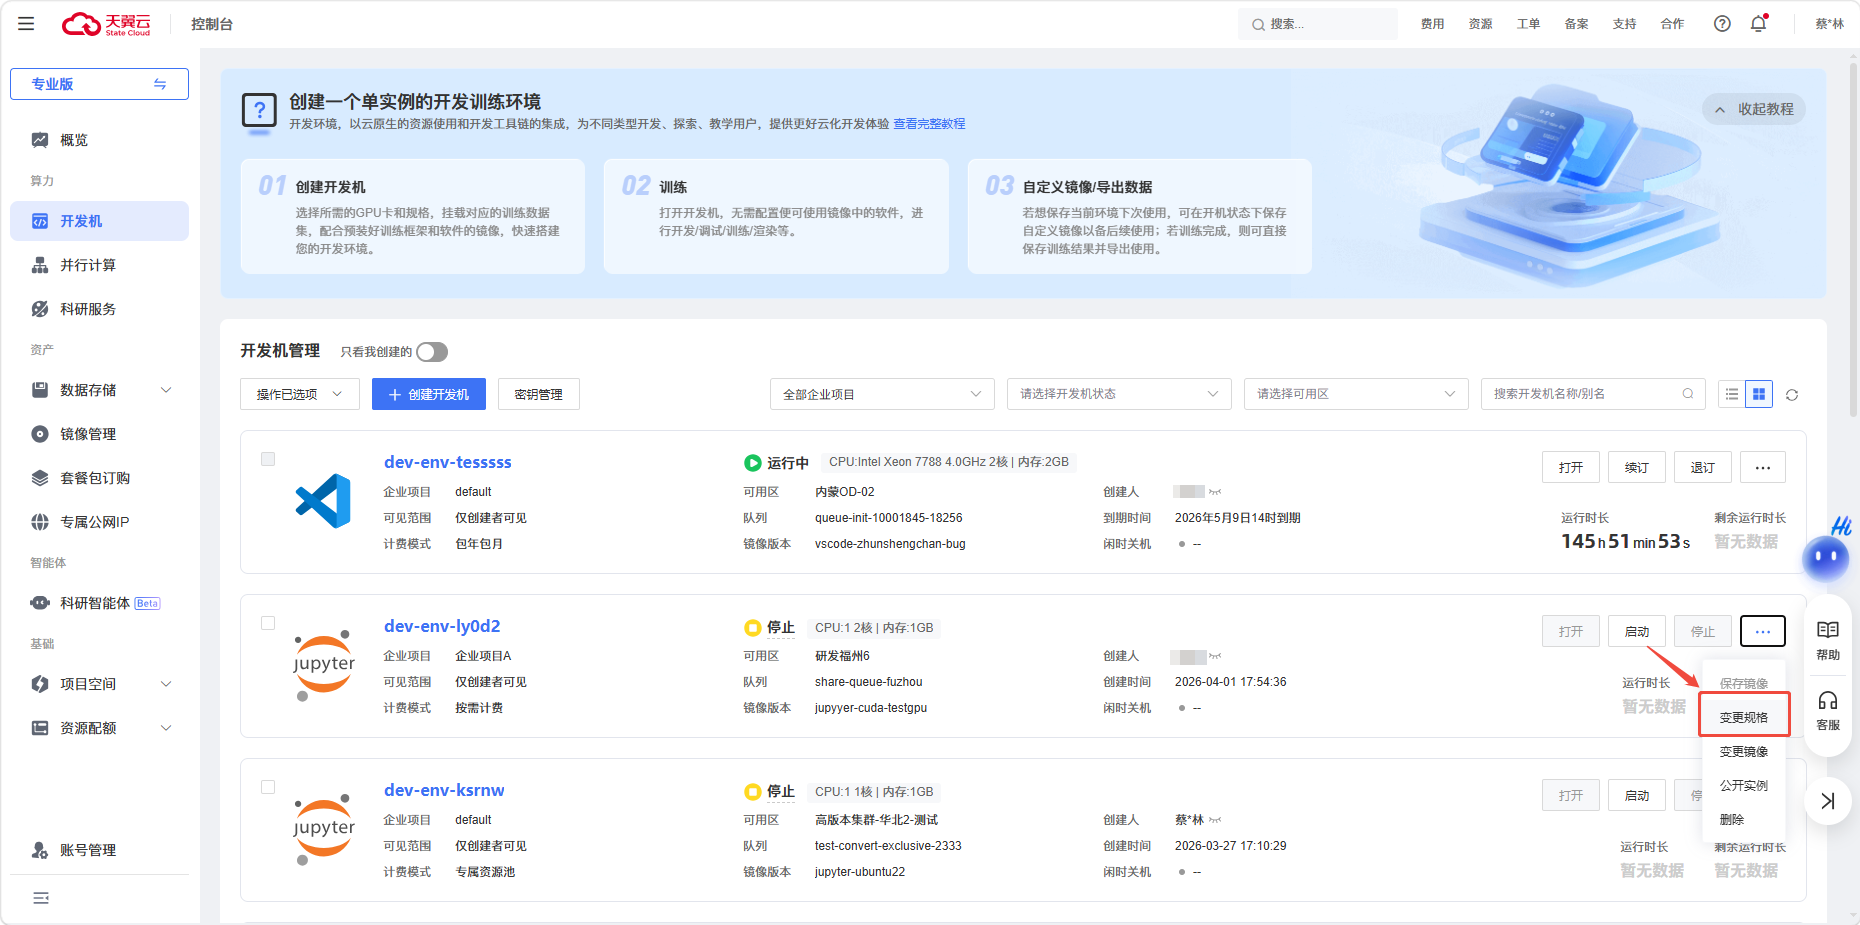This screenshot has width=1860, height=925.
Task: Click the 创建开发机 button
Action: tap(429, 394)
